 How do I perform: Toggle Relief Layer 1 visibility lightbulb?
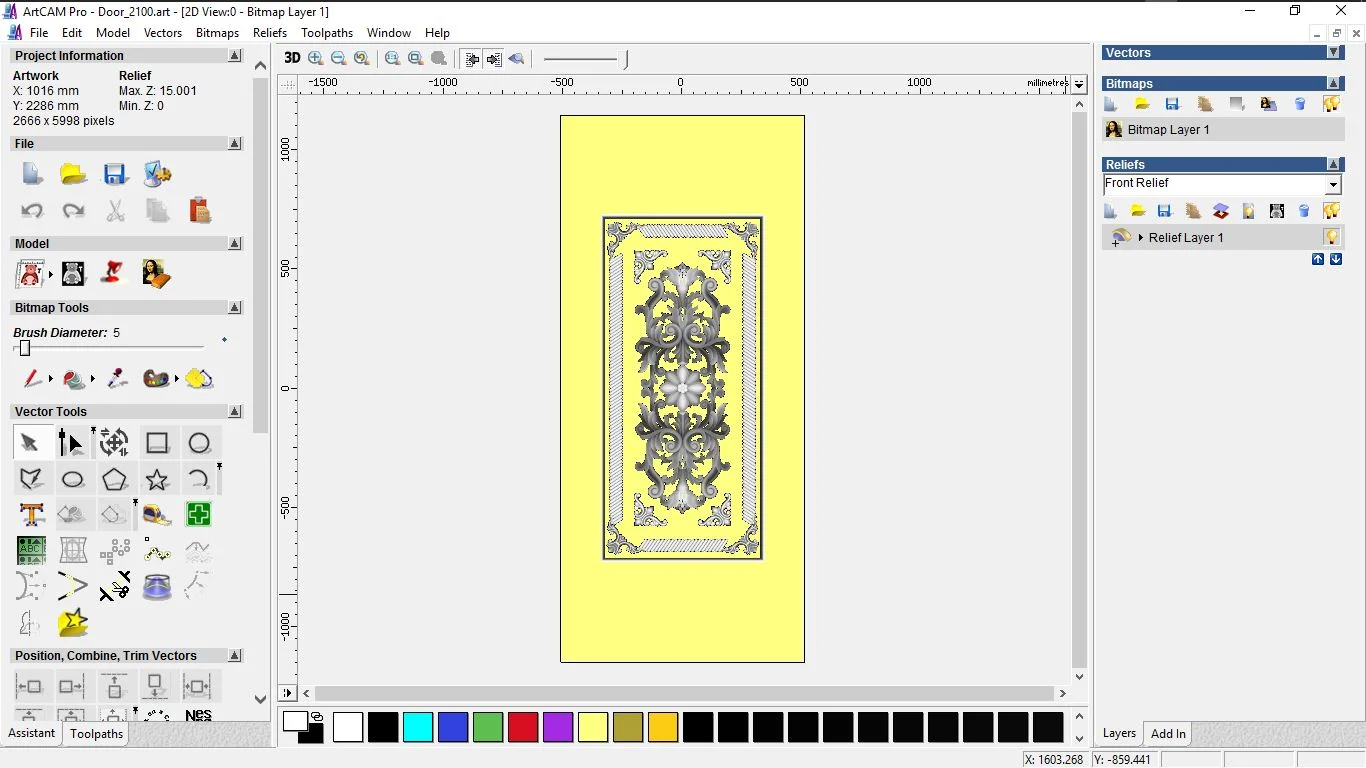1331,237
